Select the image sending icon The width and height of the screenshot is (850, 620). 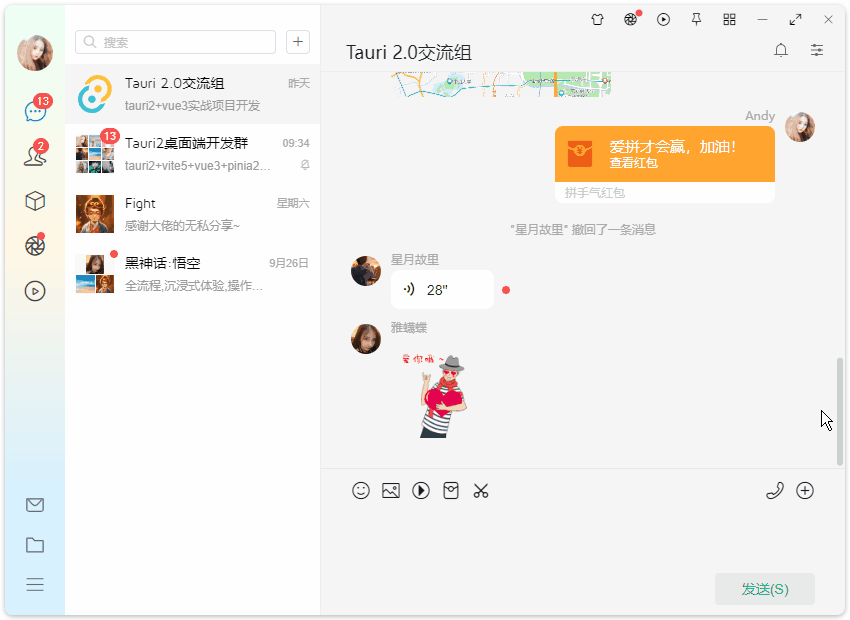391,490
